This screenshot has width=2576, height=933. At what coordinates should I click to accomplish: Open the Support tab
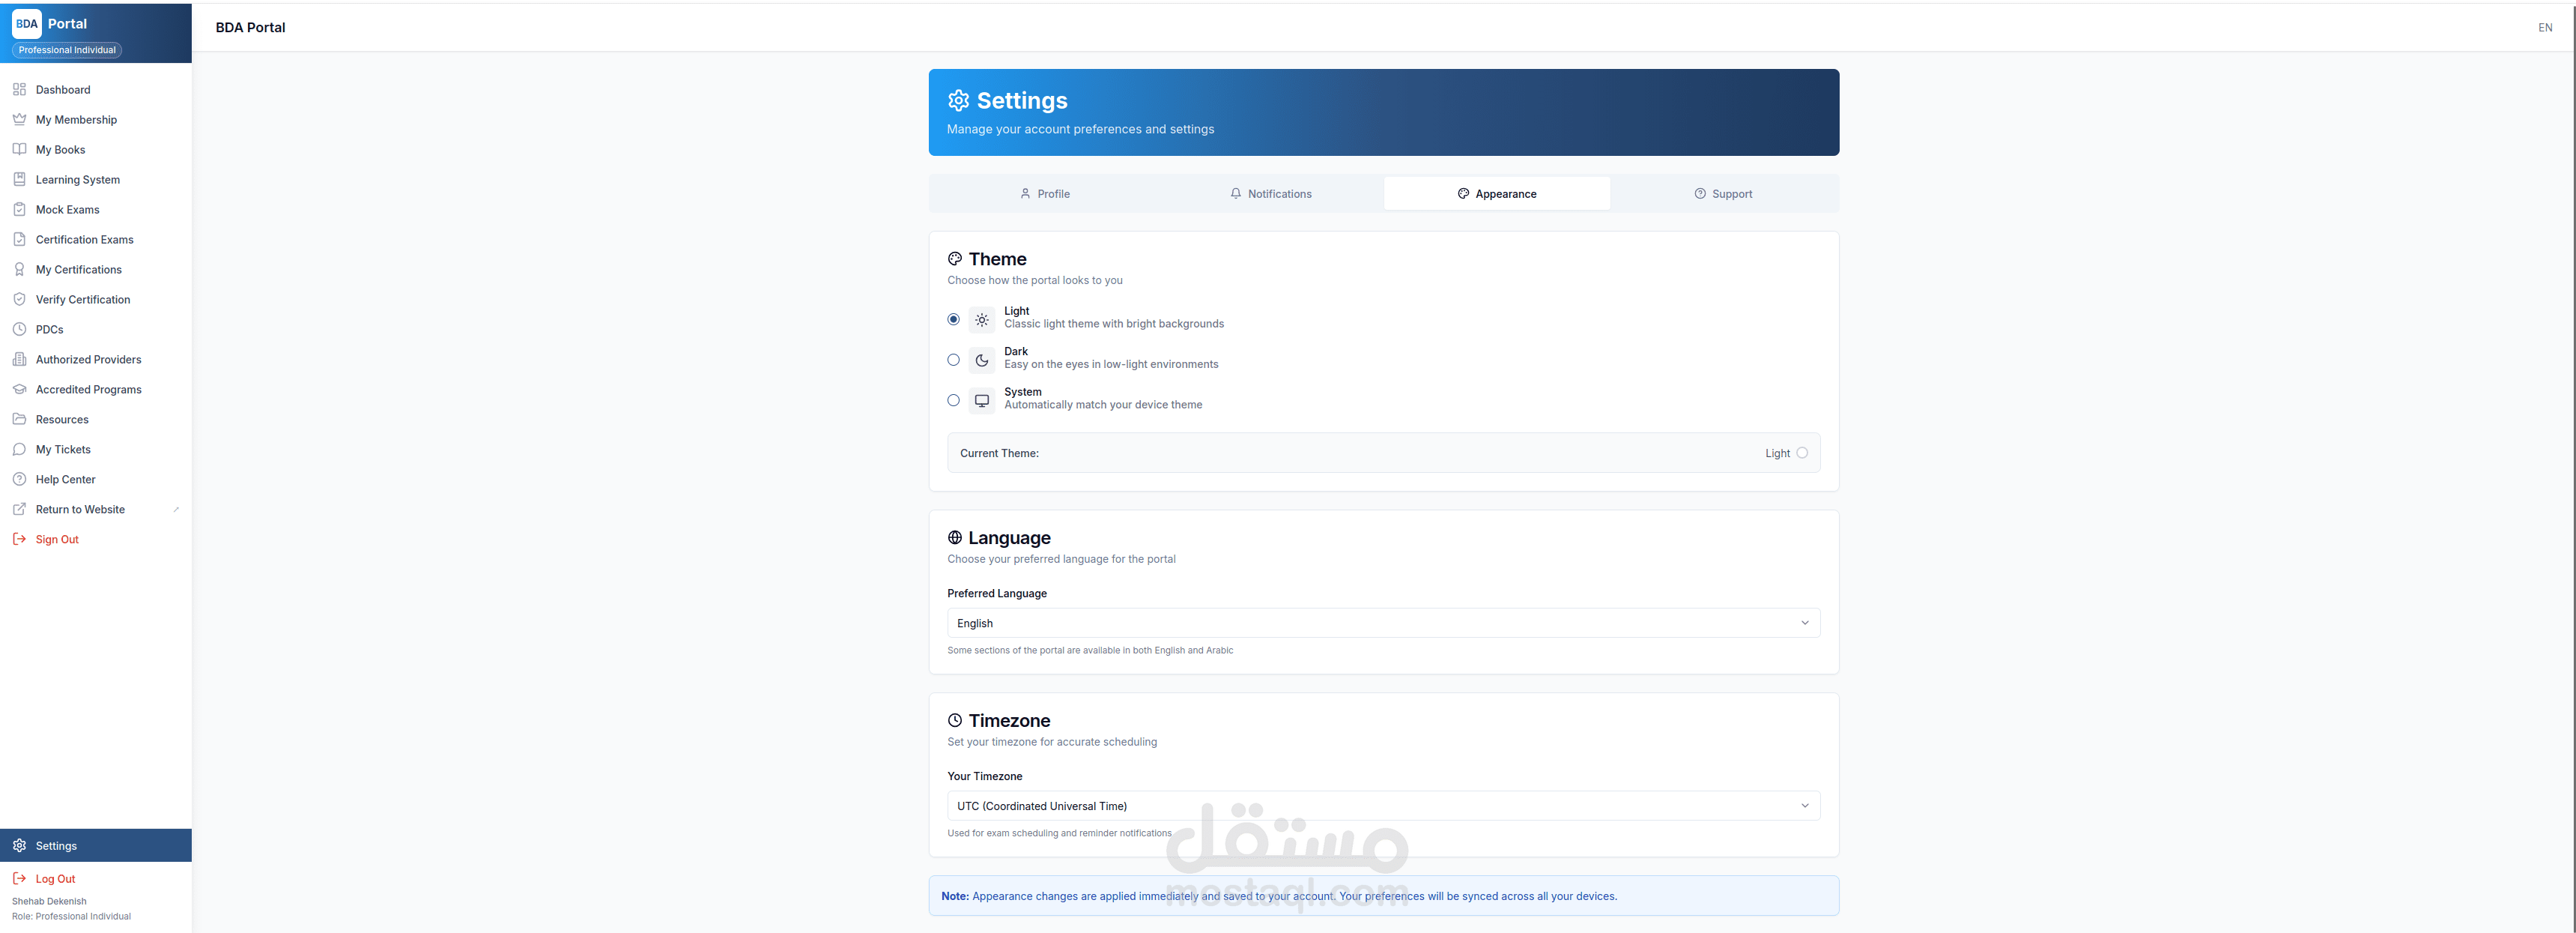(1723, 194)
